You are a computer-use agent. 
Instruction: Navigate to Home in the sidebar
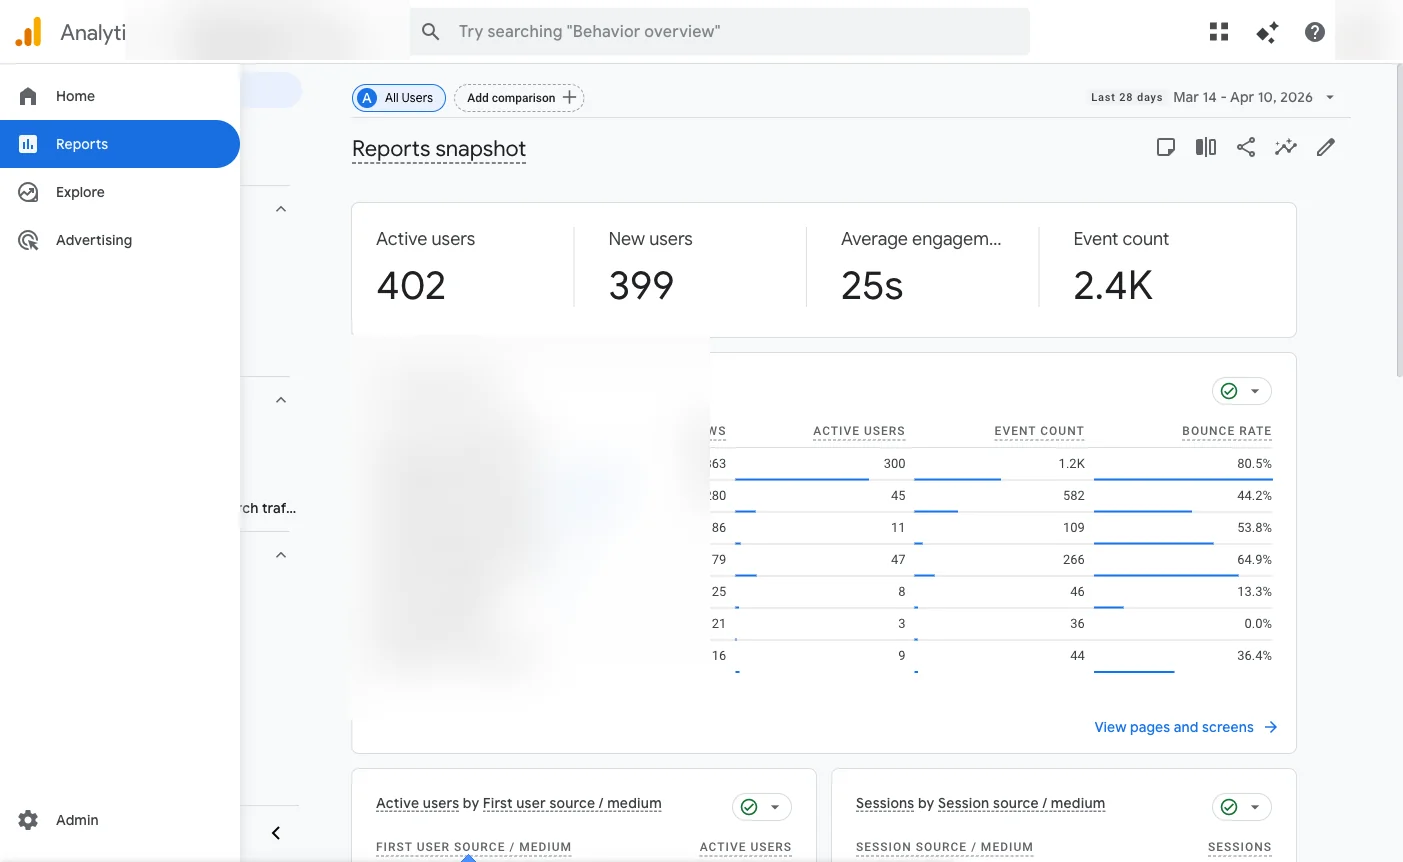(x=74, y=96)
